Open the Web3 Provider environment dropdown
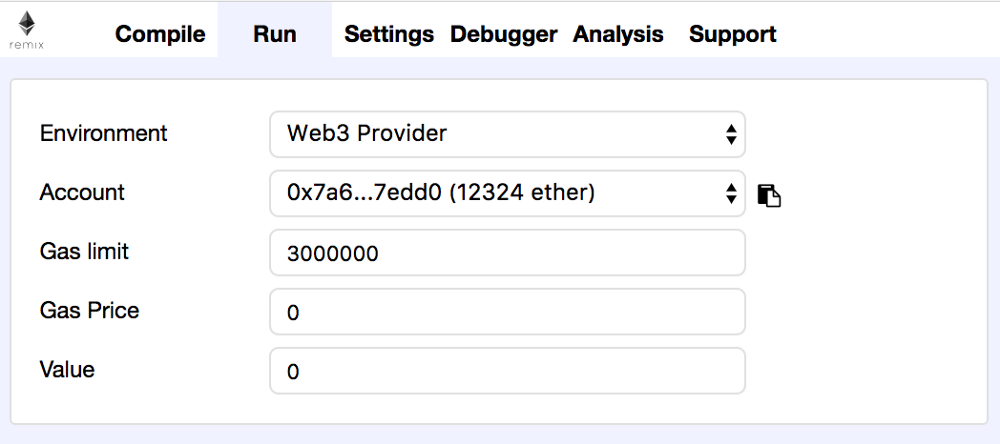The height and width of the screenshot is (444, 1000). point(500,133)
